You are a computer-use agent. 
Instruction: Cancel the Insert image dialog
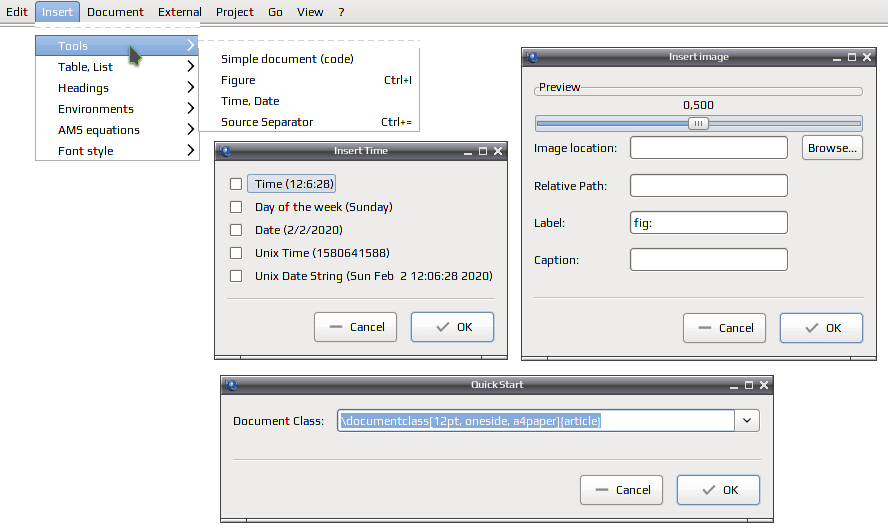(724, 328)
